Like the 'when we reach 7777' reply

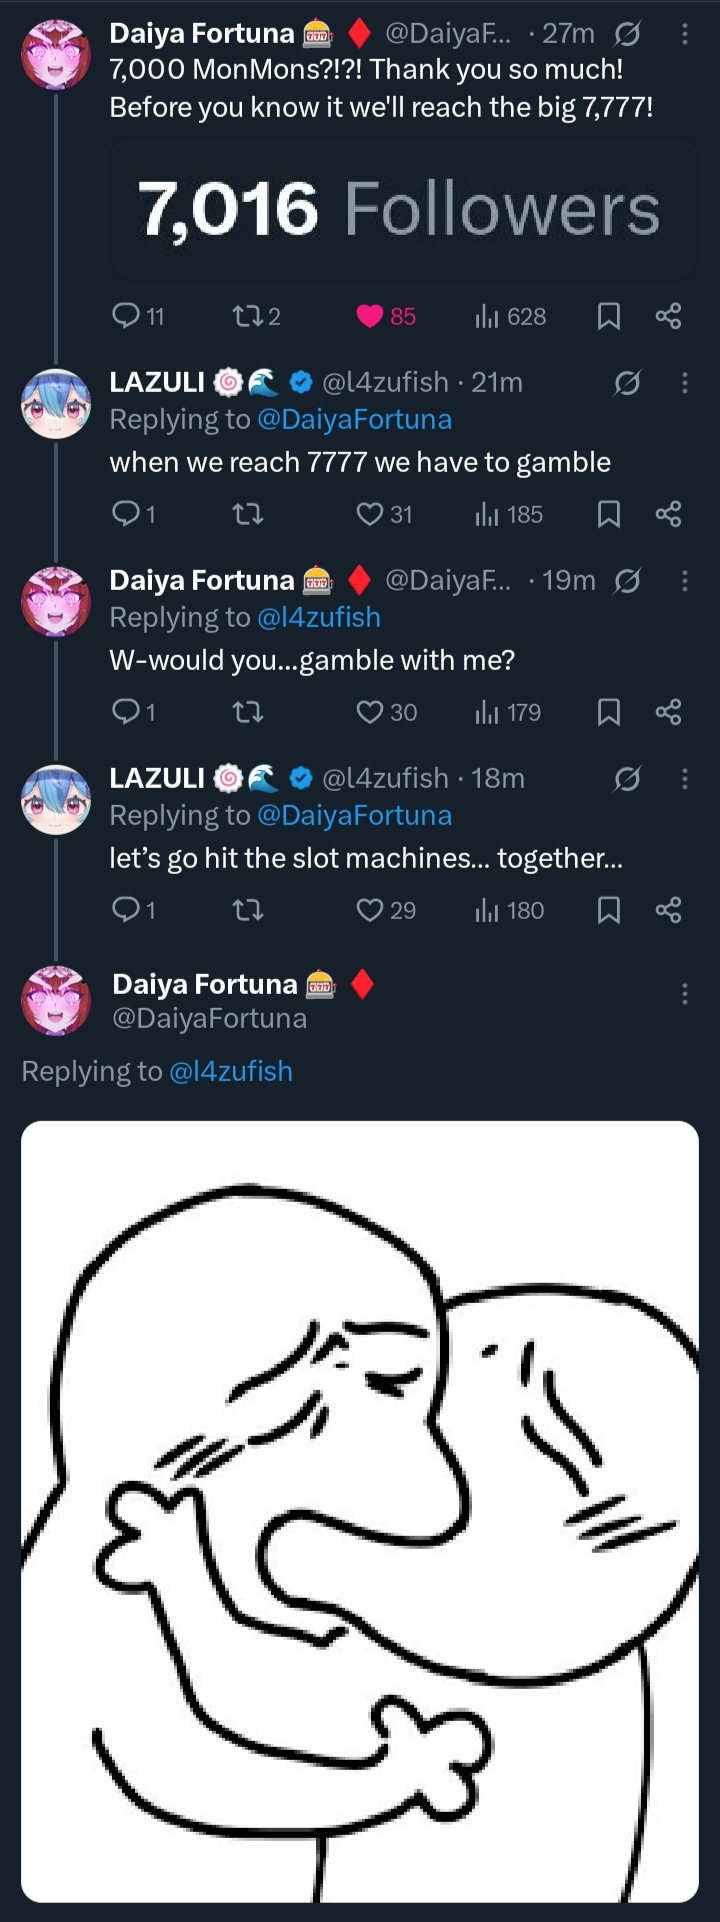point(370,515)
